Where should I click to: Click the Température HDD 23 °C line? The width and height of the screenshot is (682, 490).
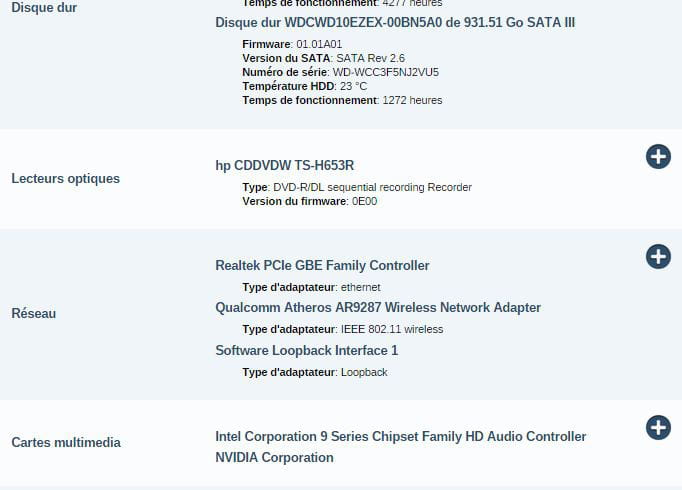coord(304,86)
